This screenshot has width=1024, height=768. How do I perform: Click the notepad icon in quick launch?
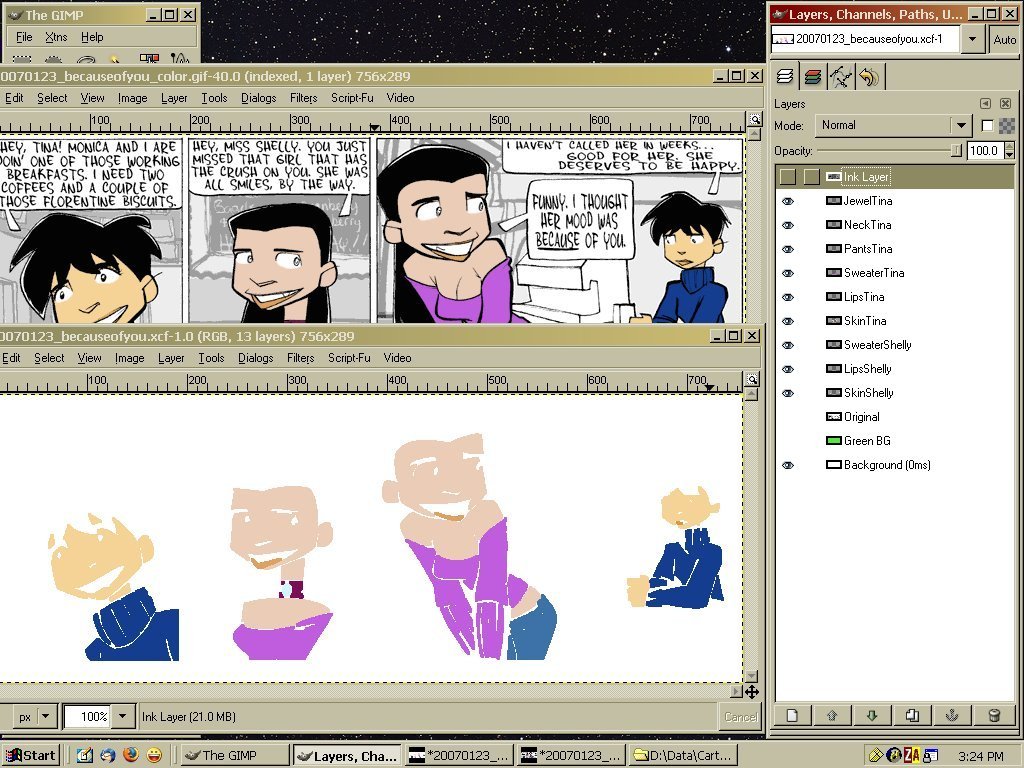coord(84,755)
